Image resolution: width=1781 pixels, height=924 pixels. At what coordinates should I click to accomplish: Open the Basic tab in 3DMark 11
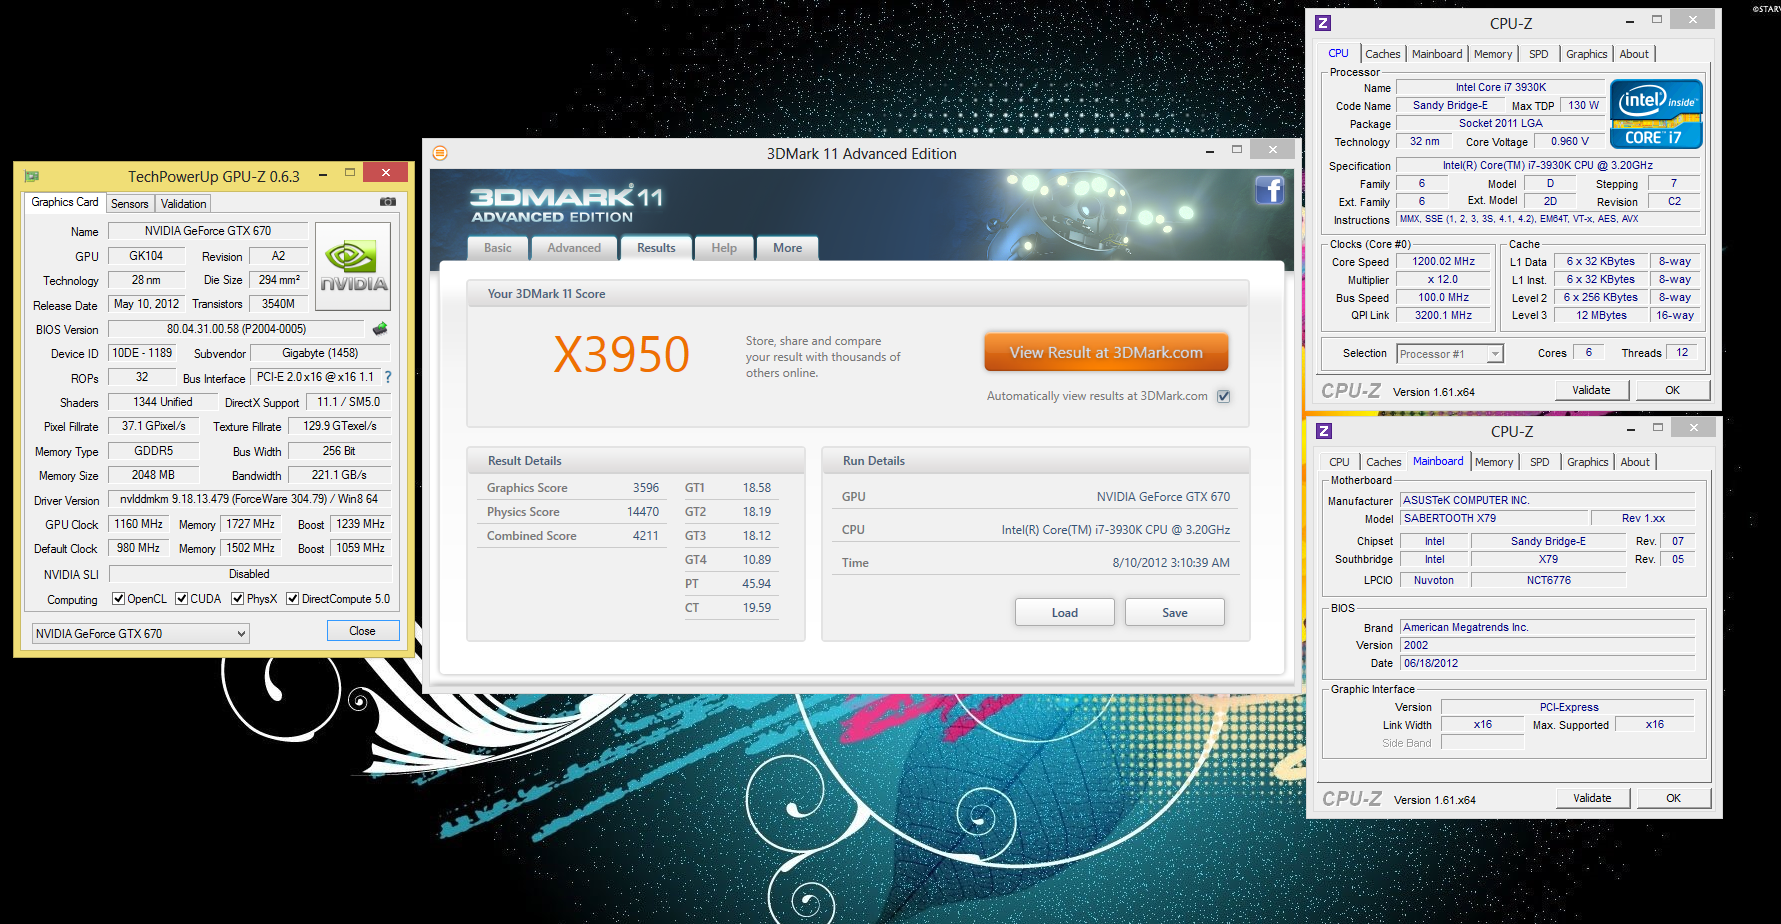pos(498,248)
